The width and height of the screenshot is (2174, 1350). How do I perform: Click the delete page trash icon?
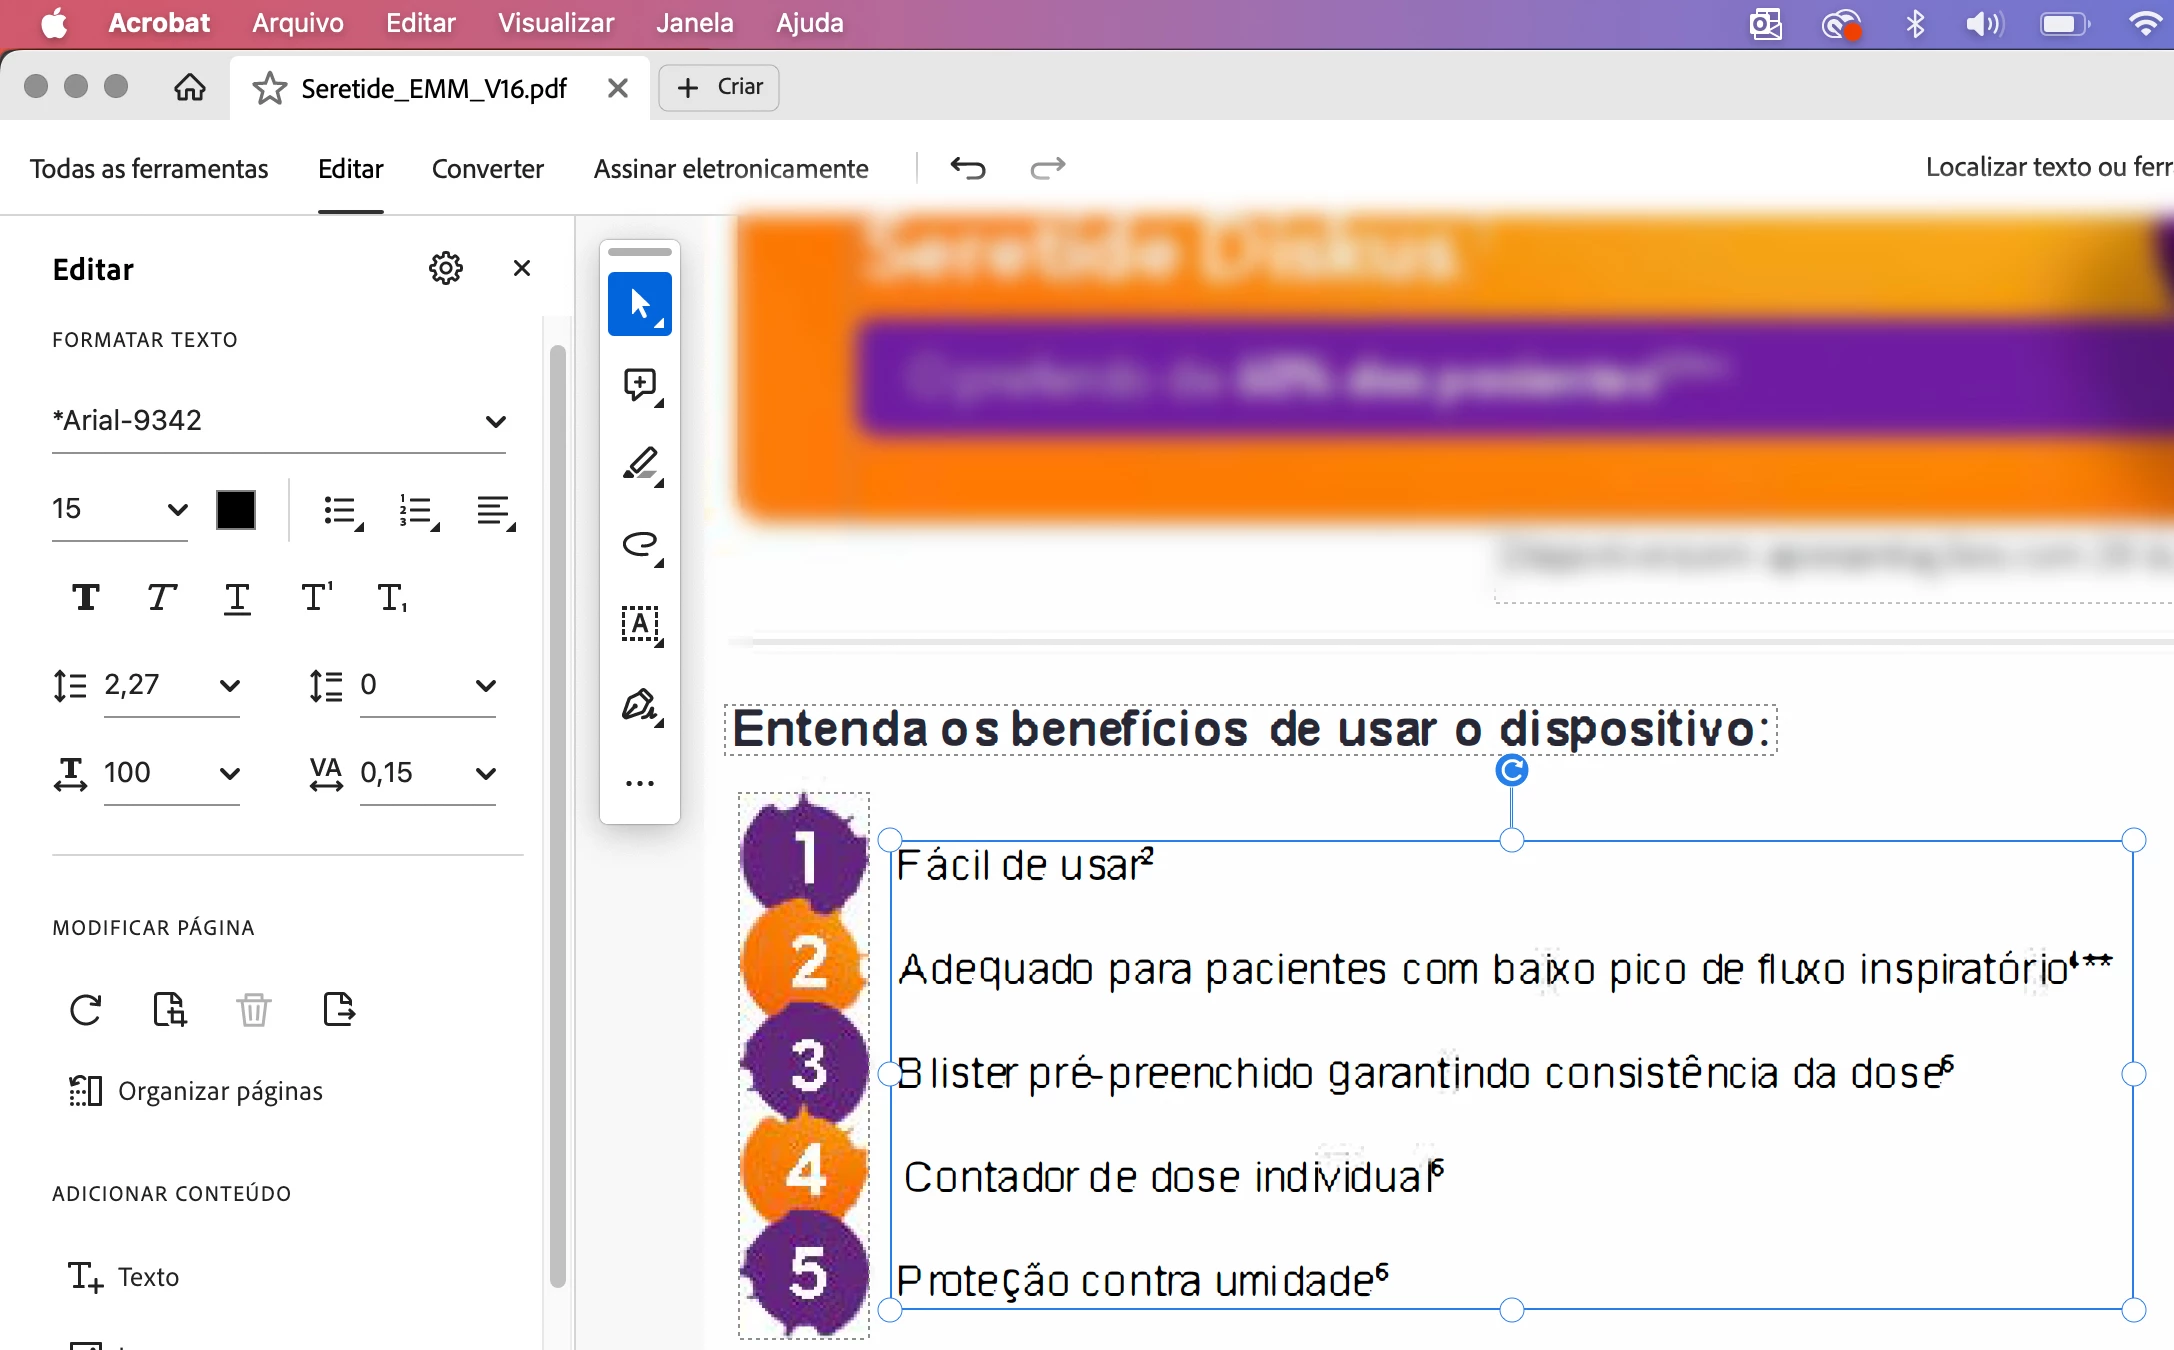tap(254, 1010)
